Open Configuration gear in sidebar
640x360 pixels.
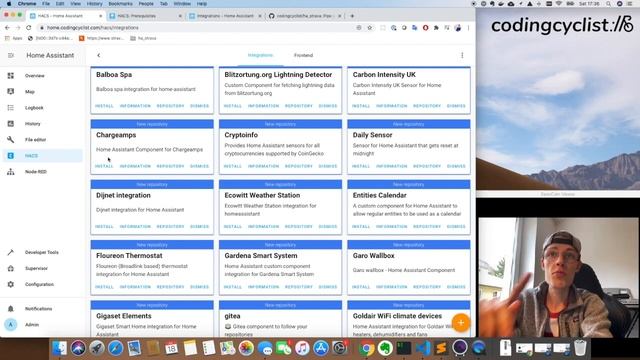[x=11, y=284]
